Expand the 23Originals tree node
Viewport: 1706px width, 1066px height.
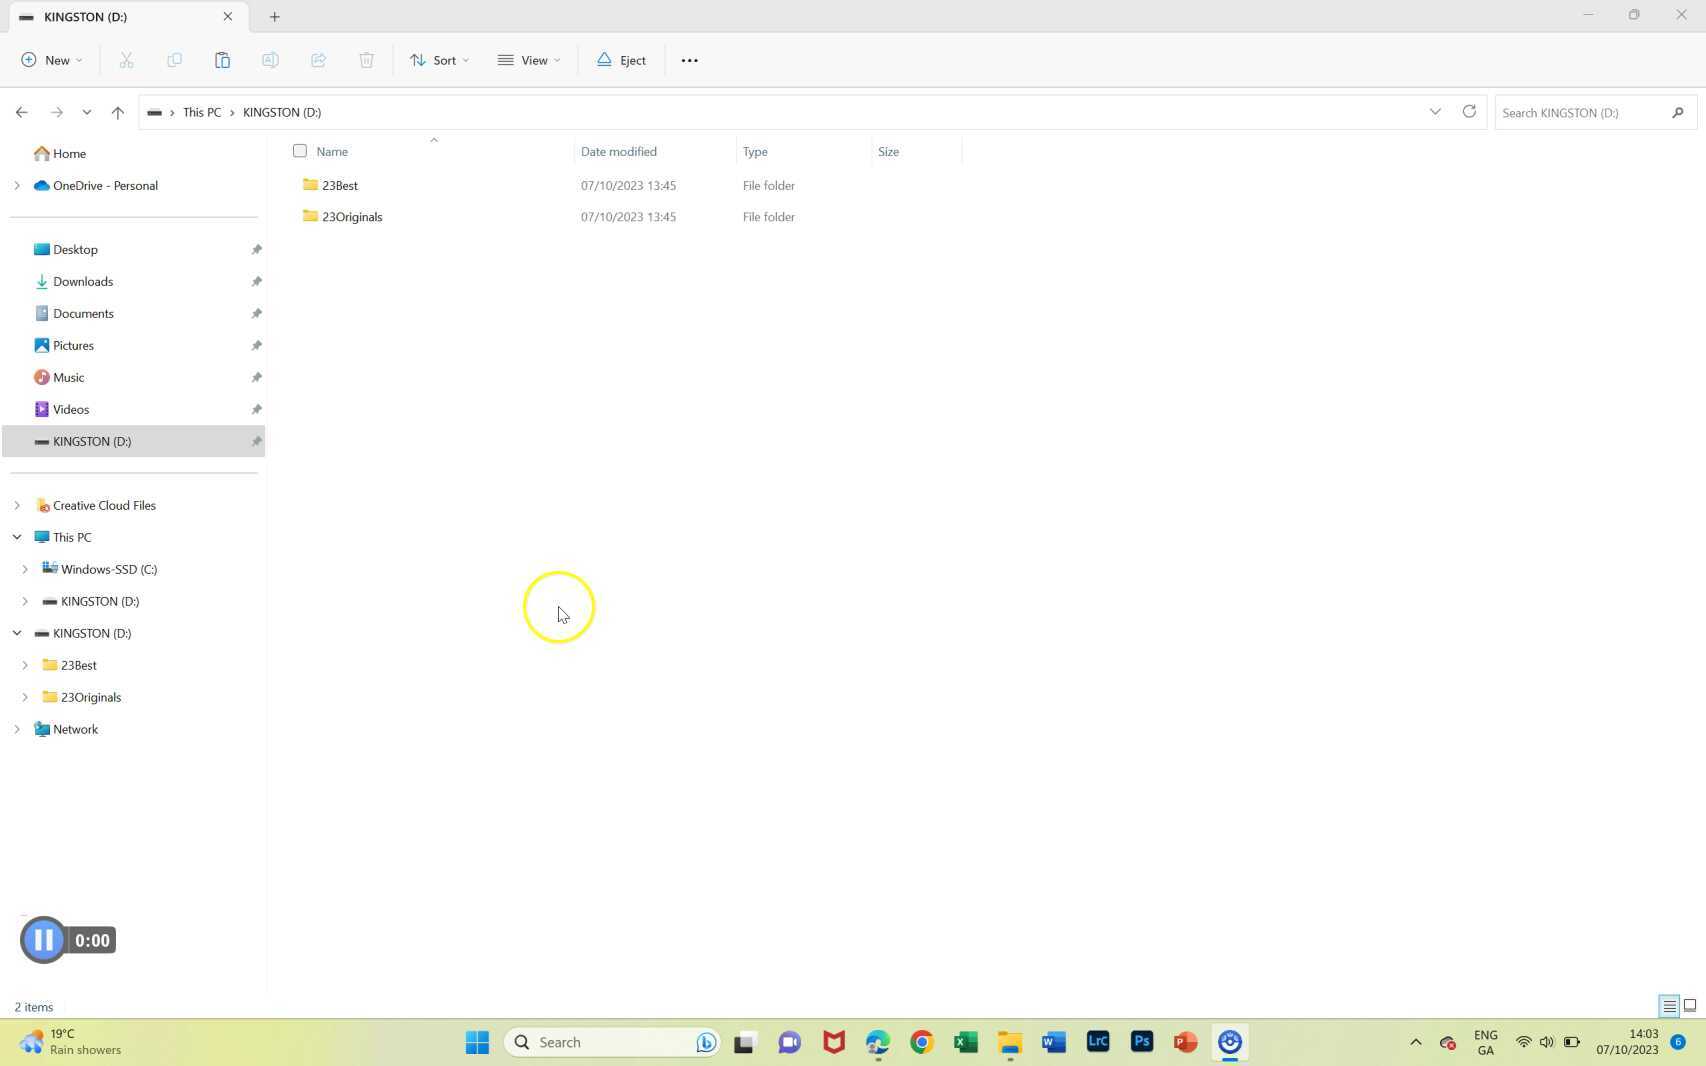(x=25, y=697)
